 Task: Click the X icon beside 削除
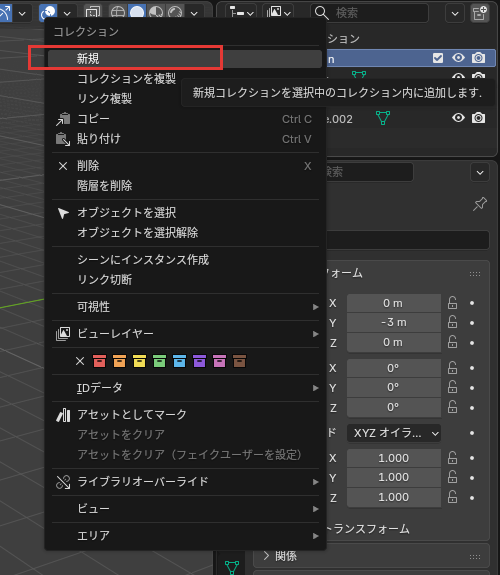click(63, 166)
